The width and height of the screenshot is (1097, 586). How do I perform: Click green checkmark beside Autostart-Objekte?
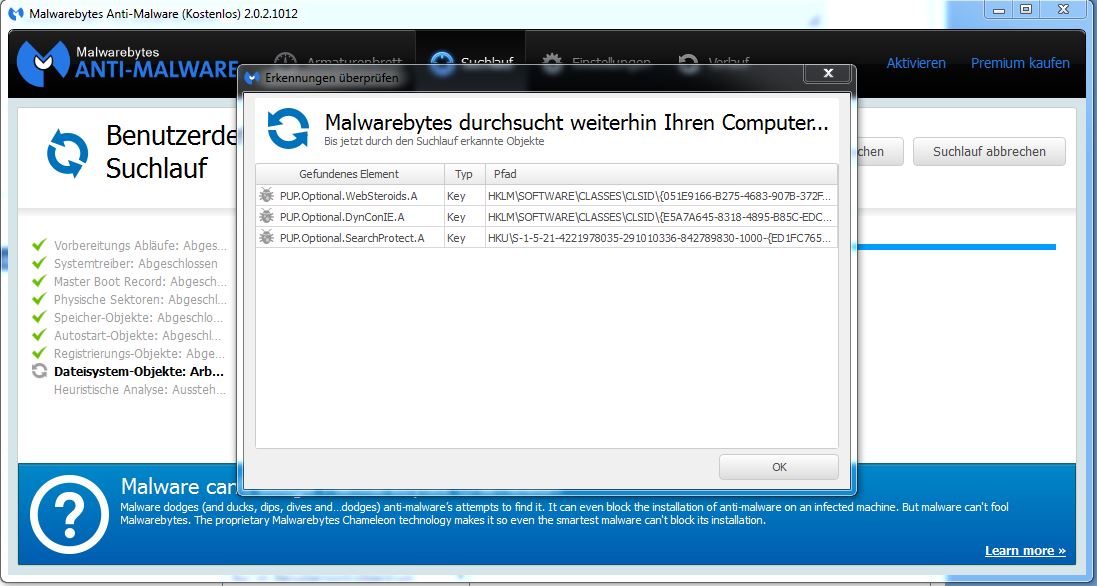pos(40,335)
